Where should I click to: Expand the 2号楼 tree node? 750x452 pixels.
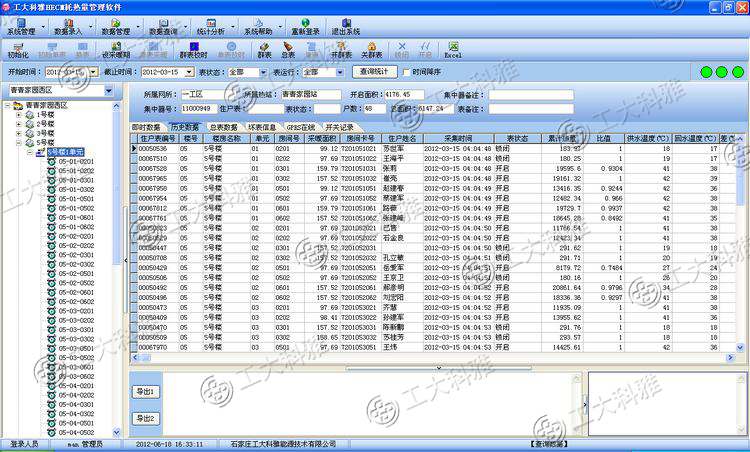point(19,124)
